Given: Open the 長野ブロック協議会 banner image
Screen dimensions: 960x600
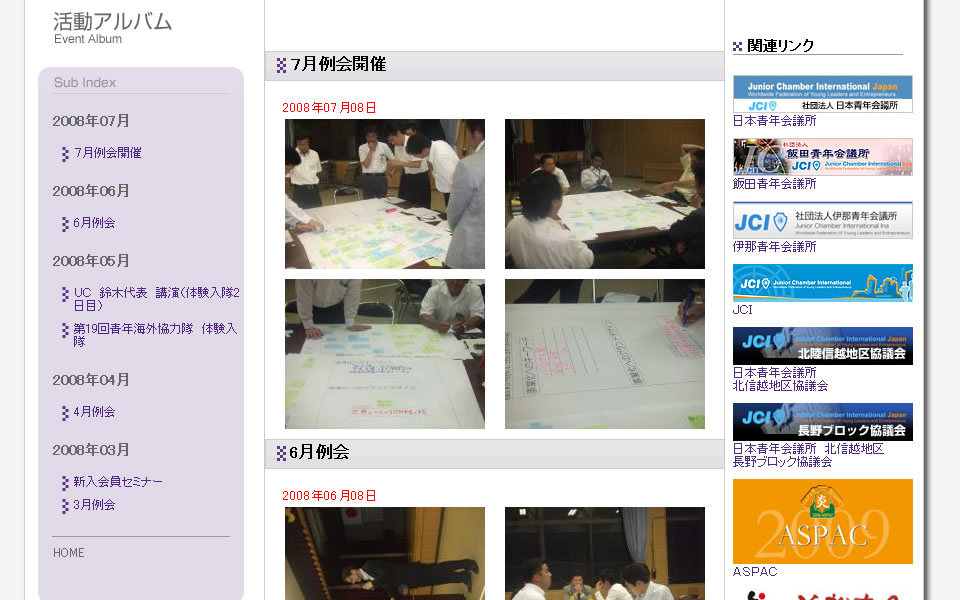Looking at the screenshot, I should [823, 422].
